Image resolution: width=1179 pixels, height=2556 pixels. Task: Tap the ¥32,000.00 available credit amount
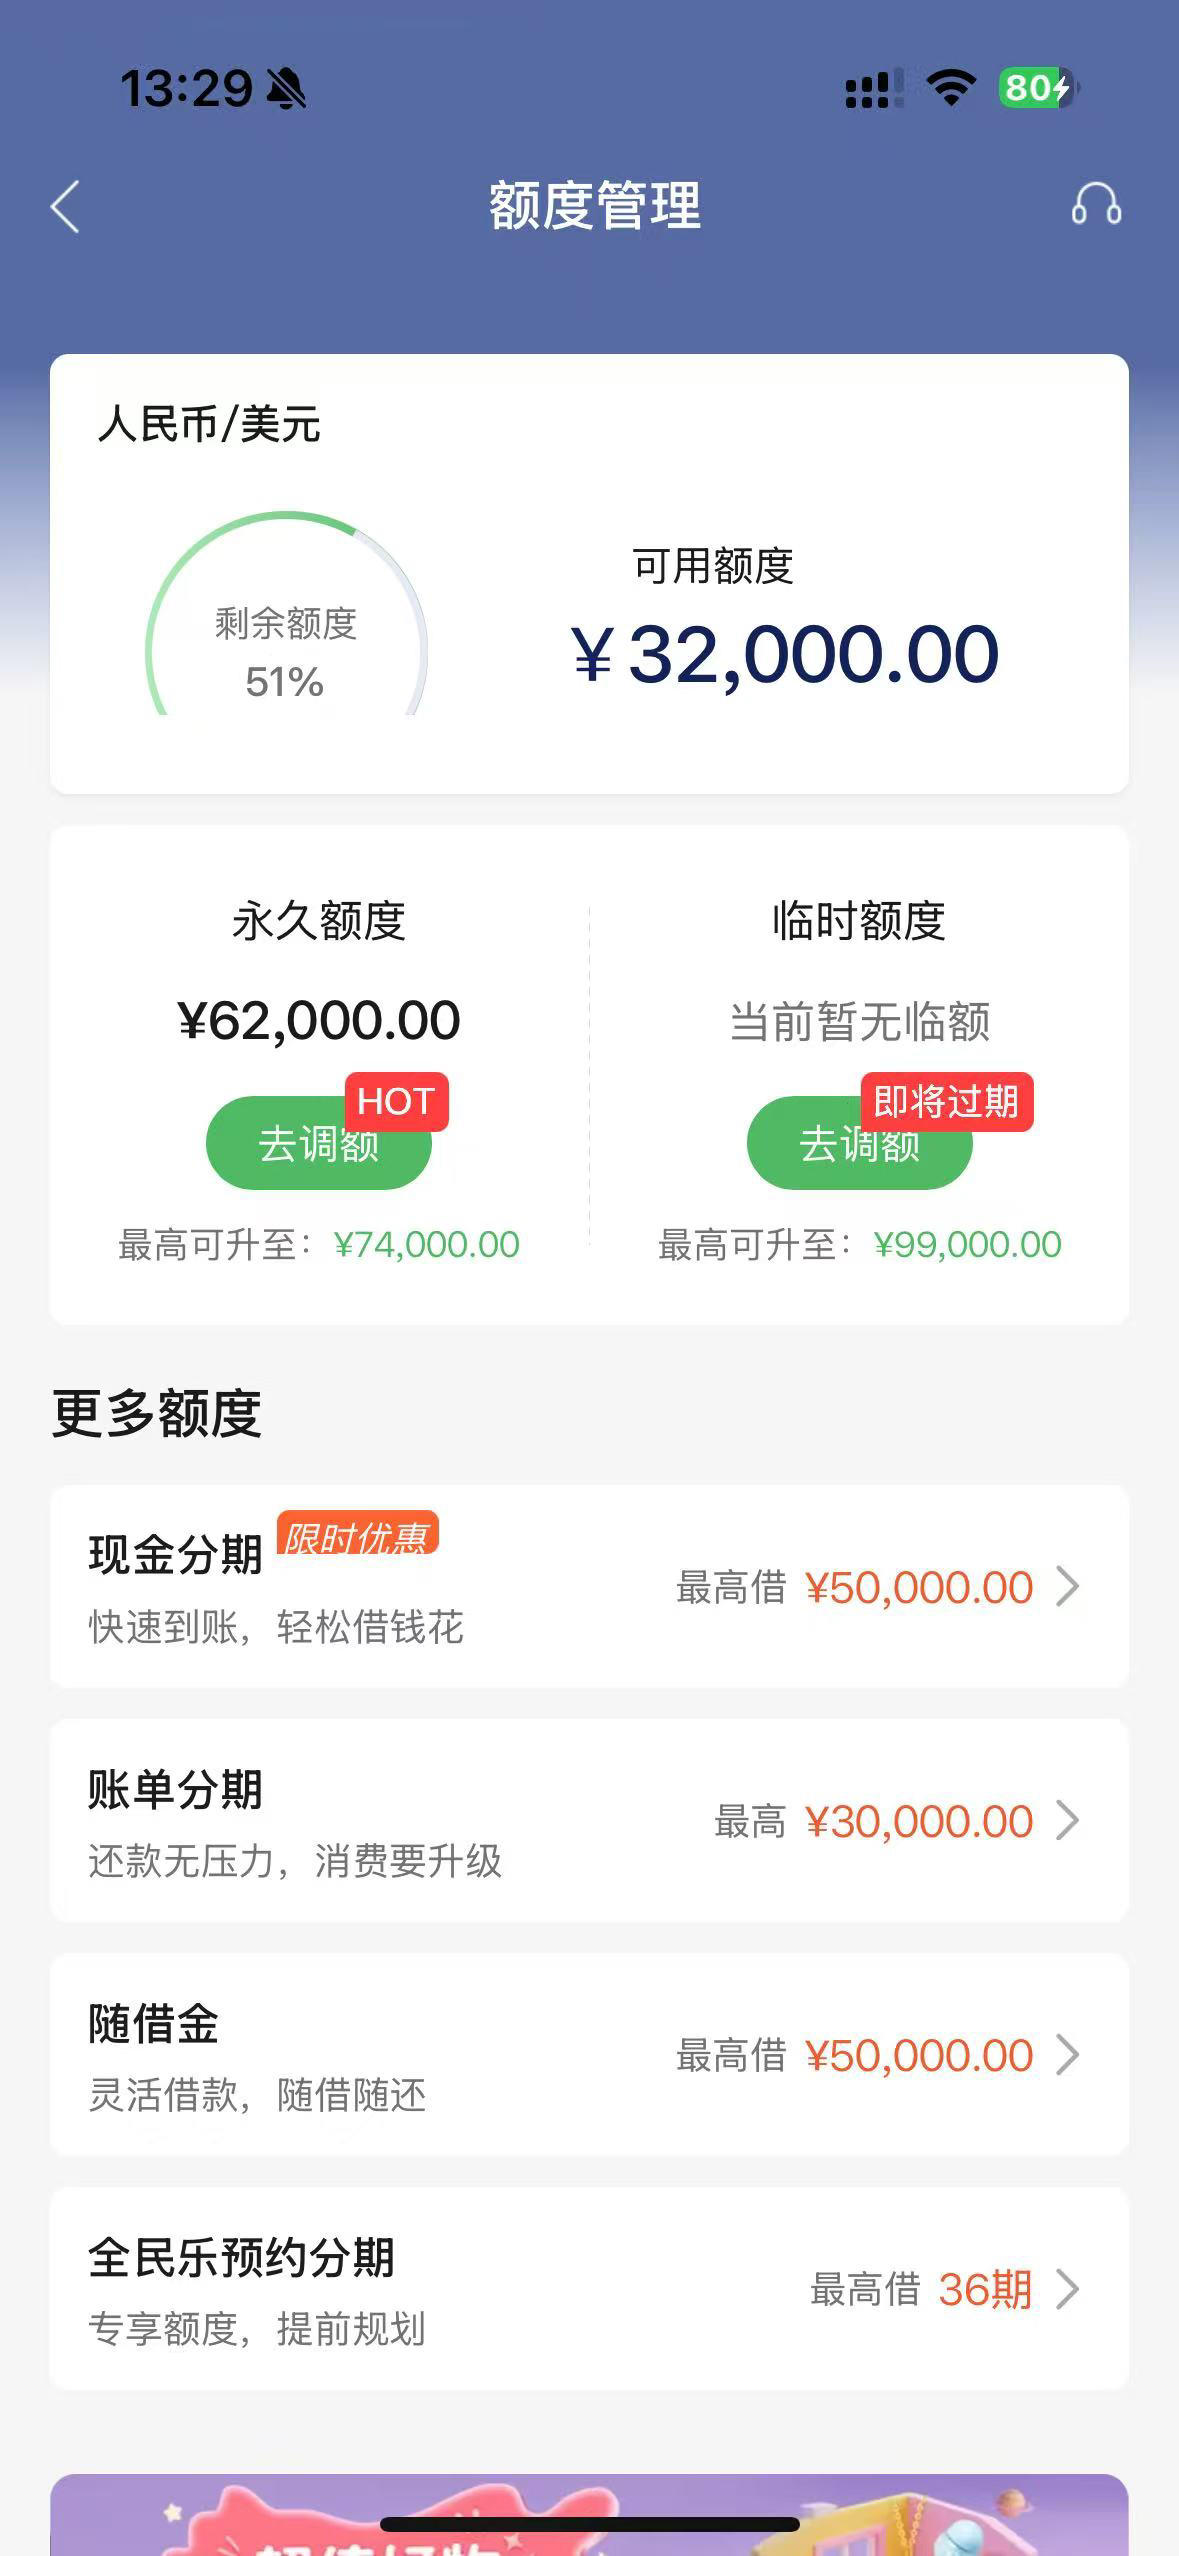coord(785,655)
